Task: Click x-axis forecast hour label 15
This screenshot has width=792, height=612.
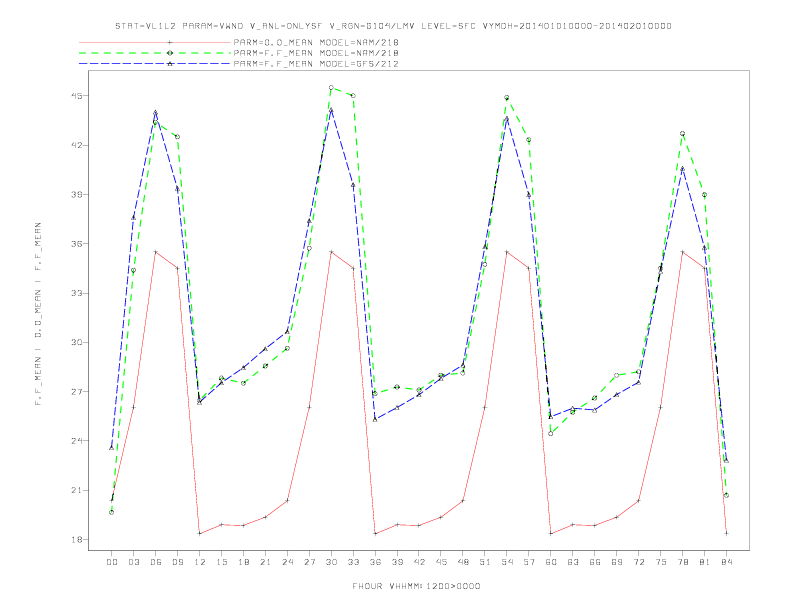Action: tap(221, 562)
